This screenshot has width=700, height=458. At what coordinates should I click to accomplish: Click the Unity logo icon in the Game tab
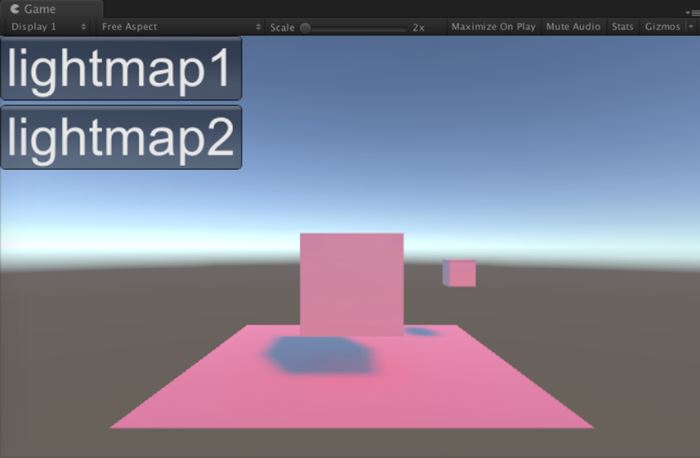(15, 9)
